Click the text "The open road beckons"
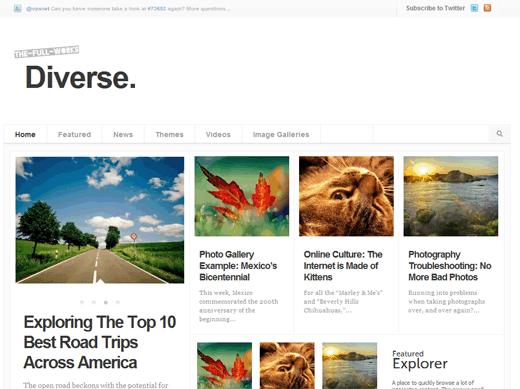 96,385
